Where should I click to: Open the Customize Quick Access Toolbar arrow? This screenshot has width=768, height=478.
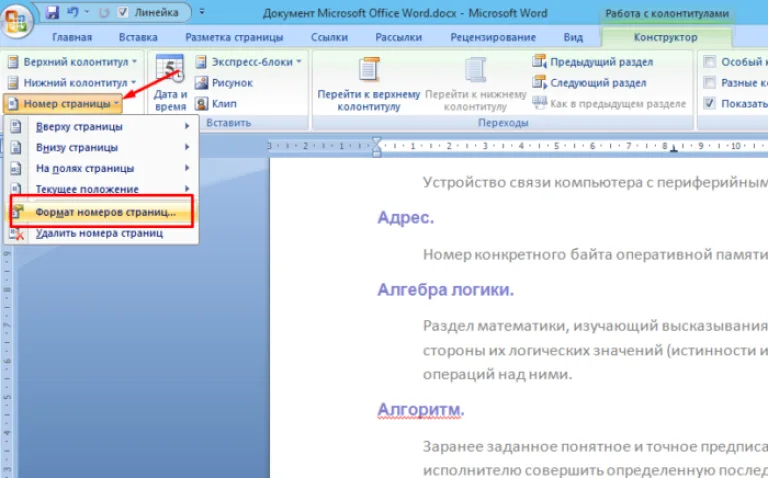[202, 12]
